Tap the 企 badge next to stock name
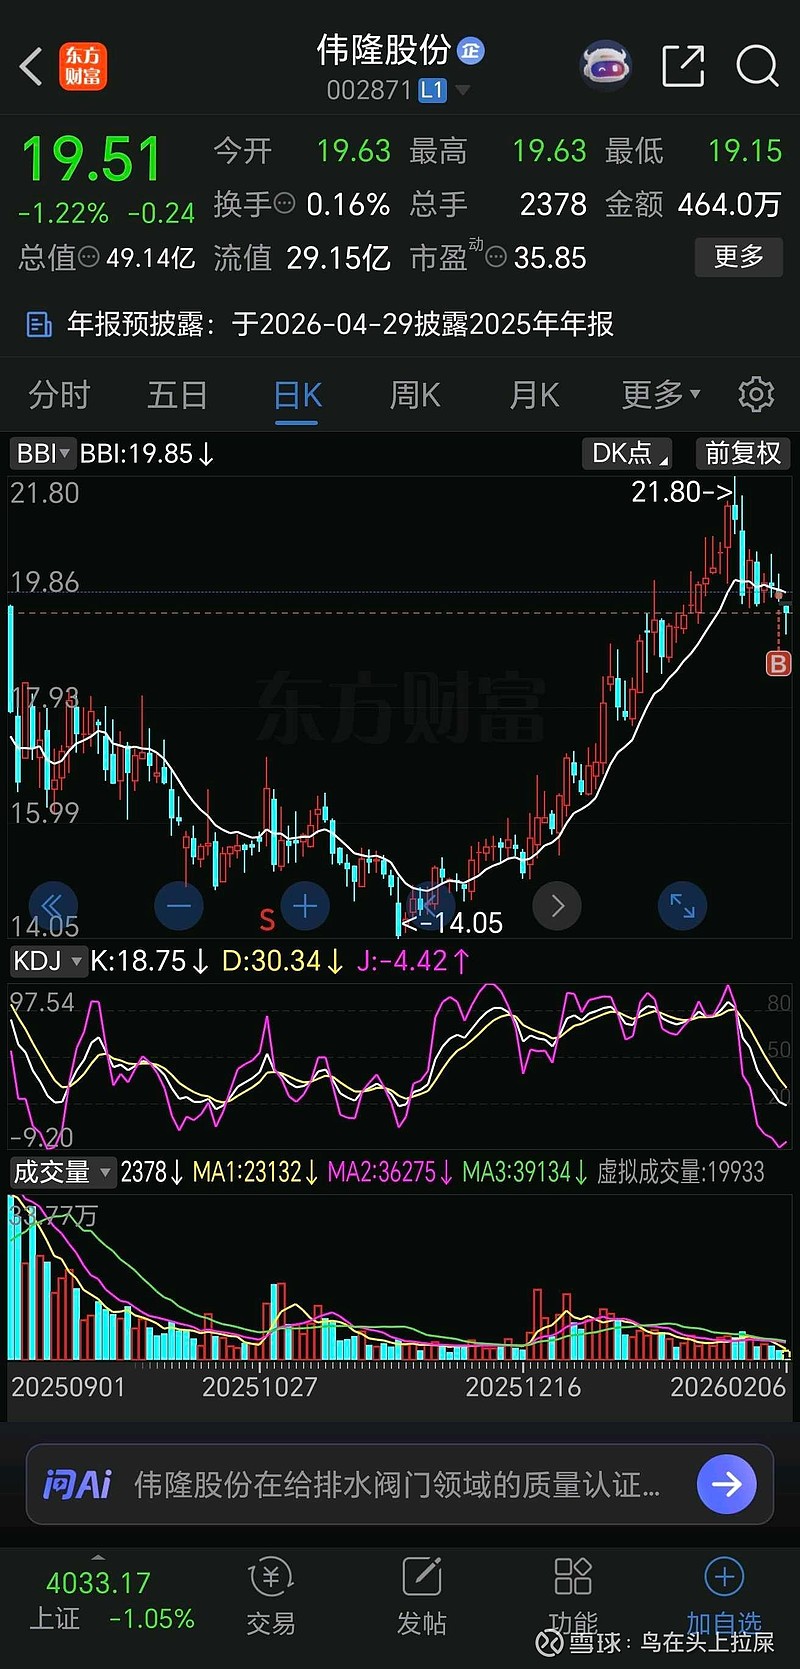This screenshot has width=800, height=1669. tap(471, 50)
